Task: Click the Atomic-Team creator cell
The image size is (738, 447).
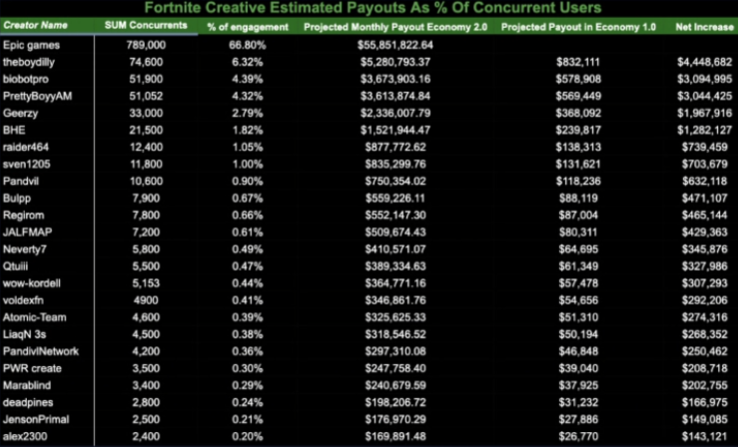Action: click(x=34, y=317)
